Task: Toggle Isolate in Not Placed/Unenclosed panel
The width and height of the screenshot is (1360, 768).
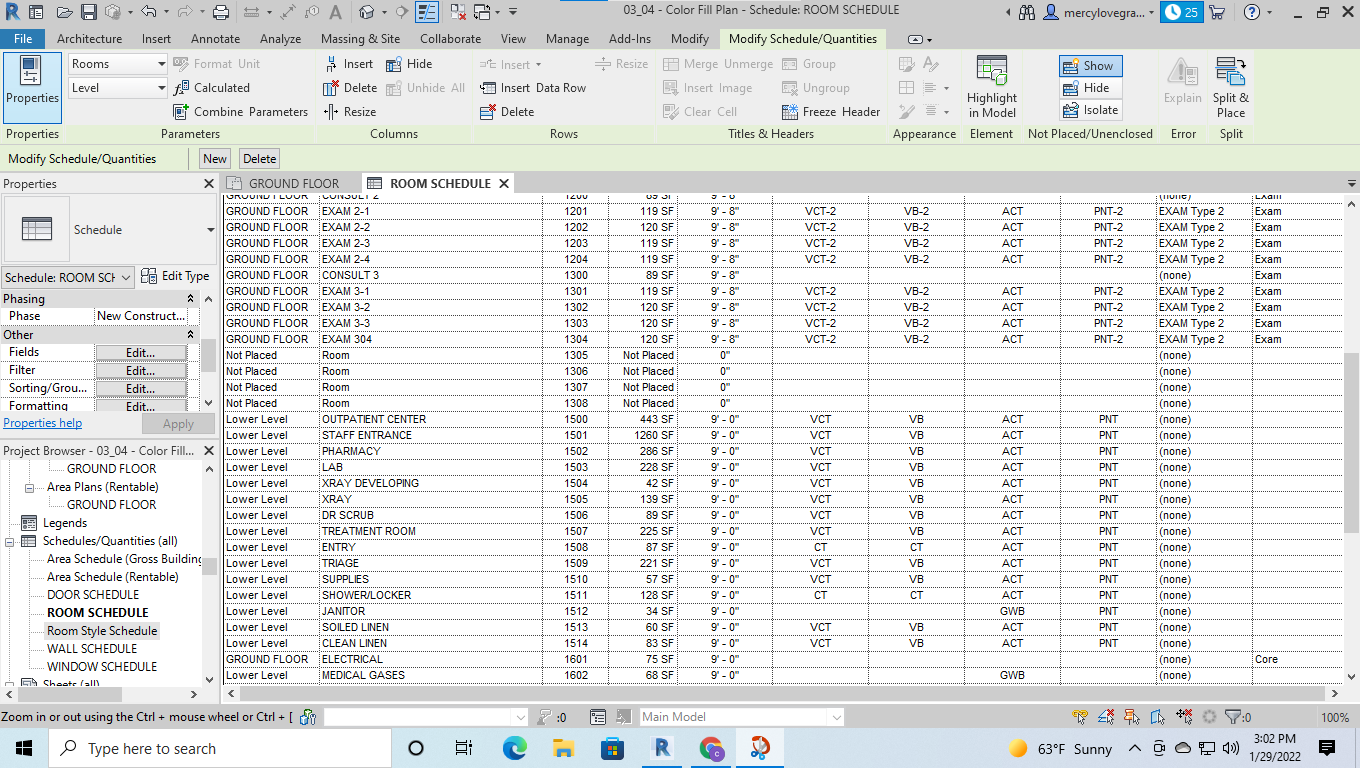Action: [x=1089, y=110]
